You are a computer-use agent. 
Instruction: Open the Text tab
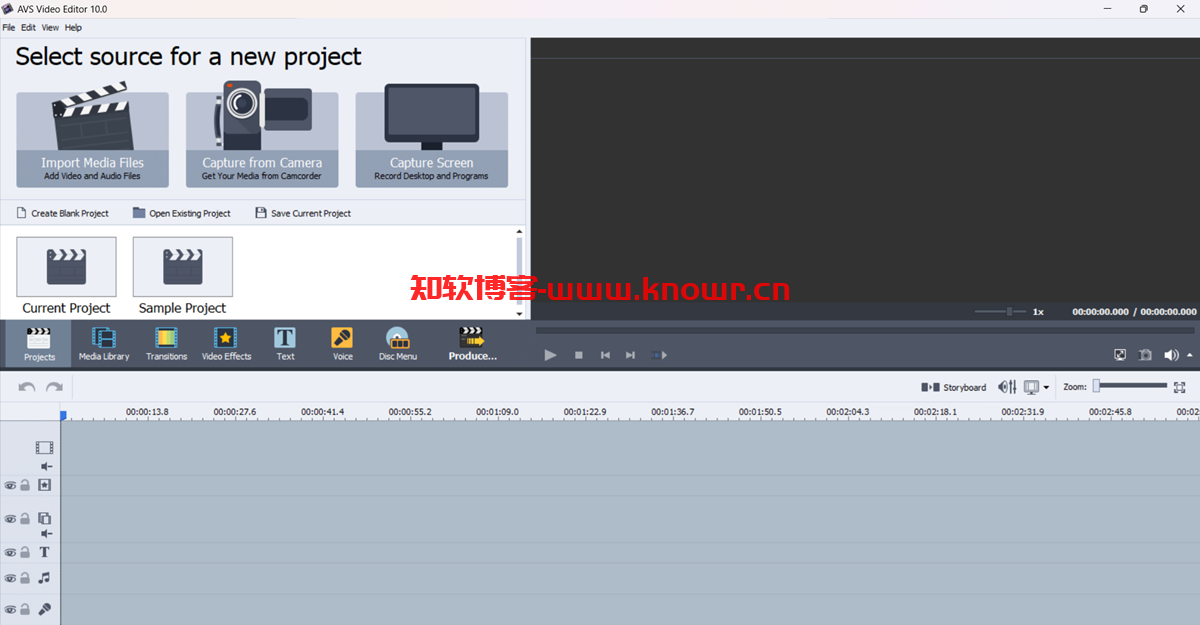click(x=285, y=343)
